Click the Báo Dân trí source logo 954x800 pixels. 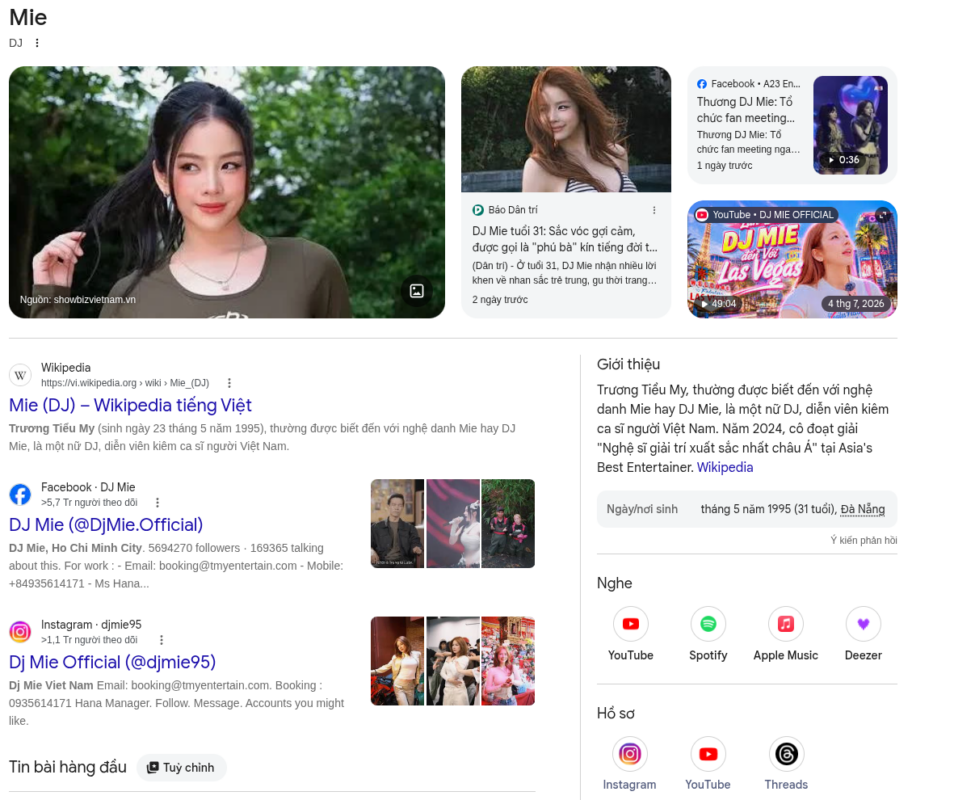[478, 210]
